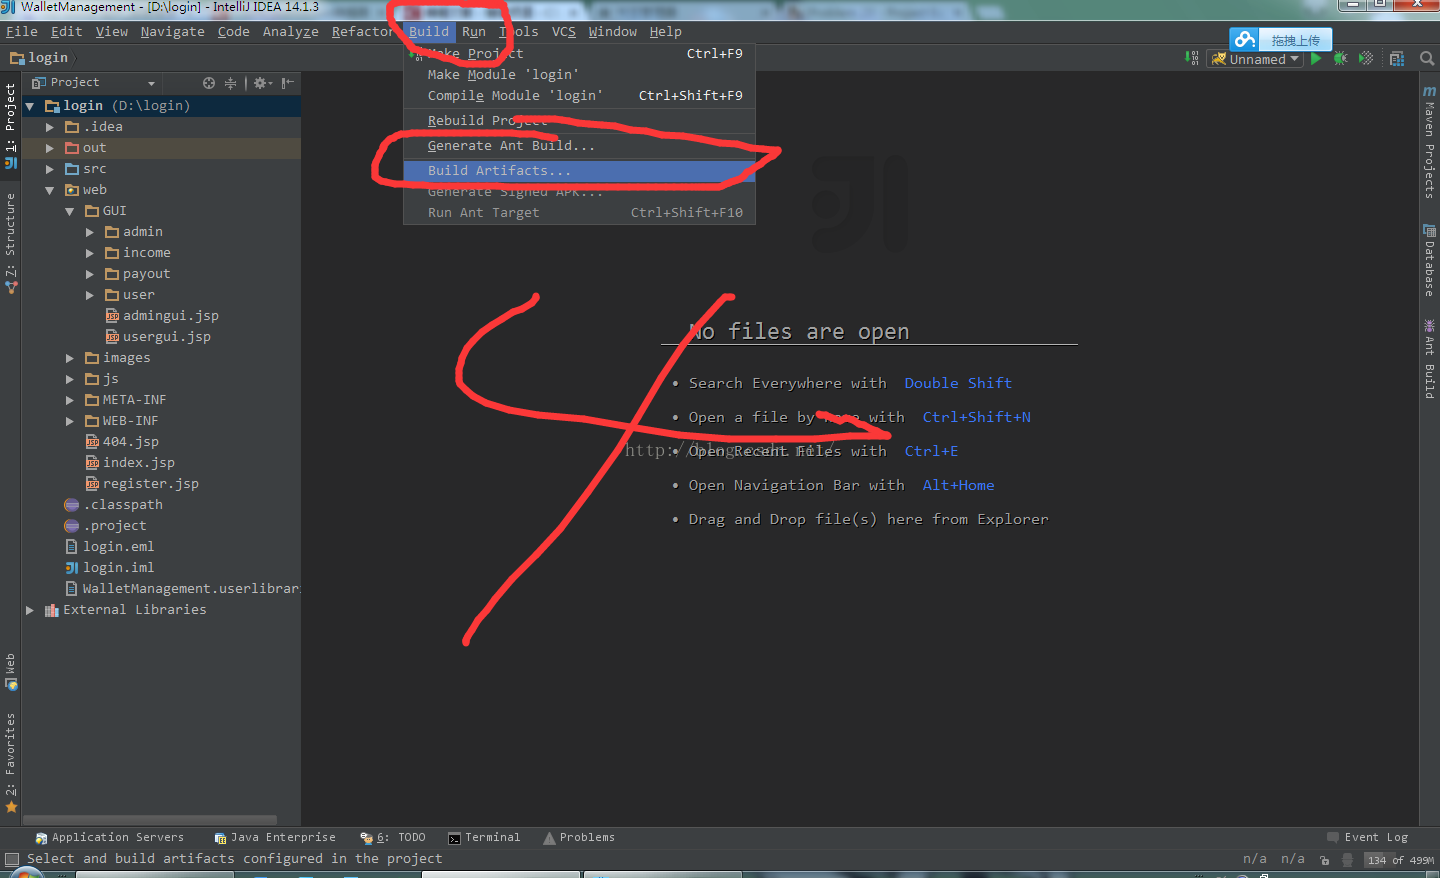Screen dimensions: 1440x878
Task: Open Structure side tab
Action: pyautogui.click(x=11, y=243)
